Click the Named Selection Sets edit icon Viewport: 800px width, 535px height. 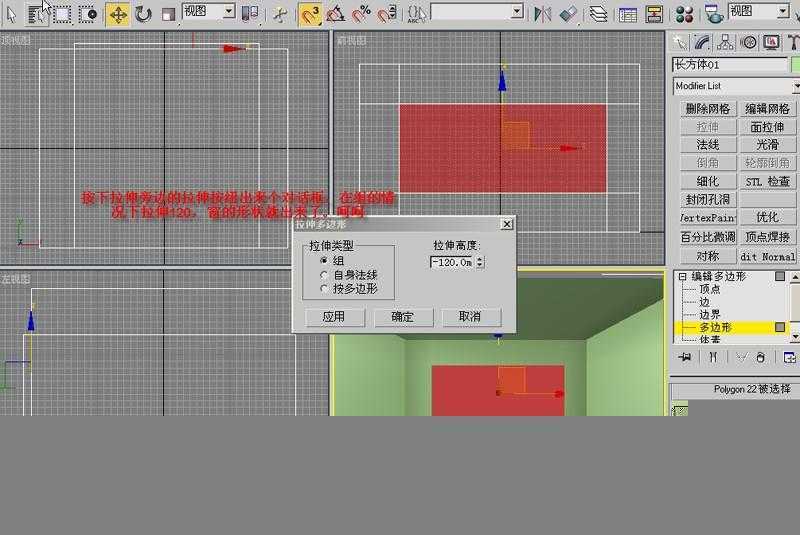coord(417,14)
